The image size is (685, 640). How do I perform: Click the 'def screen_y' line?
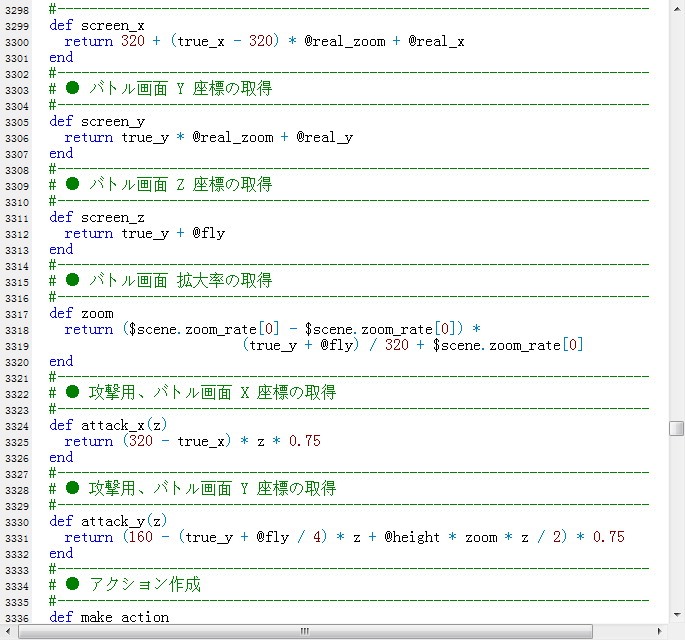pyautogui.click(x=97, y=121)
